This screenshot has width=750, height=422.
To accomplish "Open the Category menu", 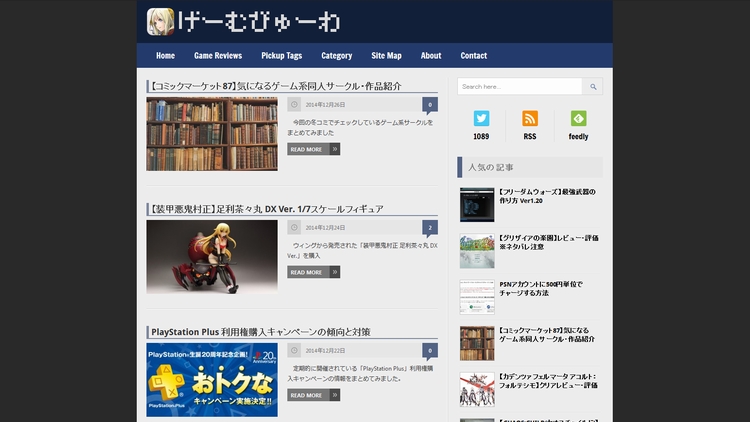I will coord(337,56).
